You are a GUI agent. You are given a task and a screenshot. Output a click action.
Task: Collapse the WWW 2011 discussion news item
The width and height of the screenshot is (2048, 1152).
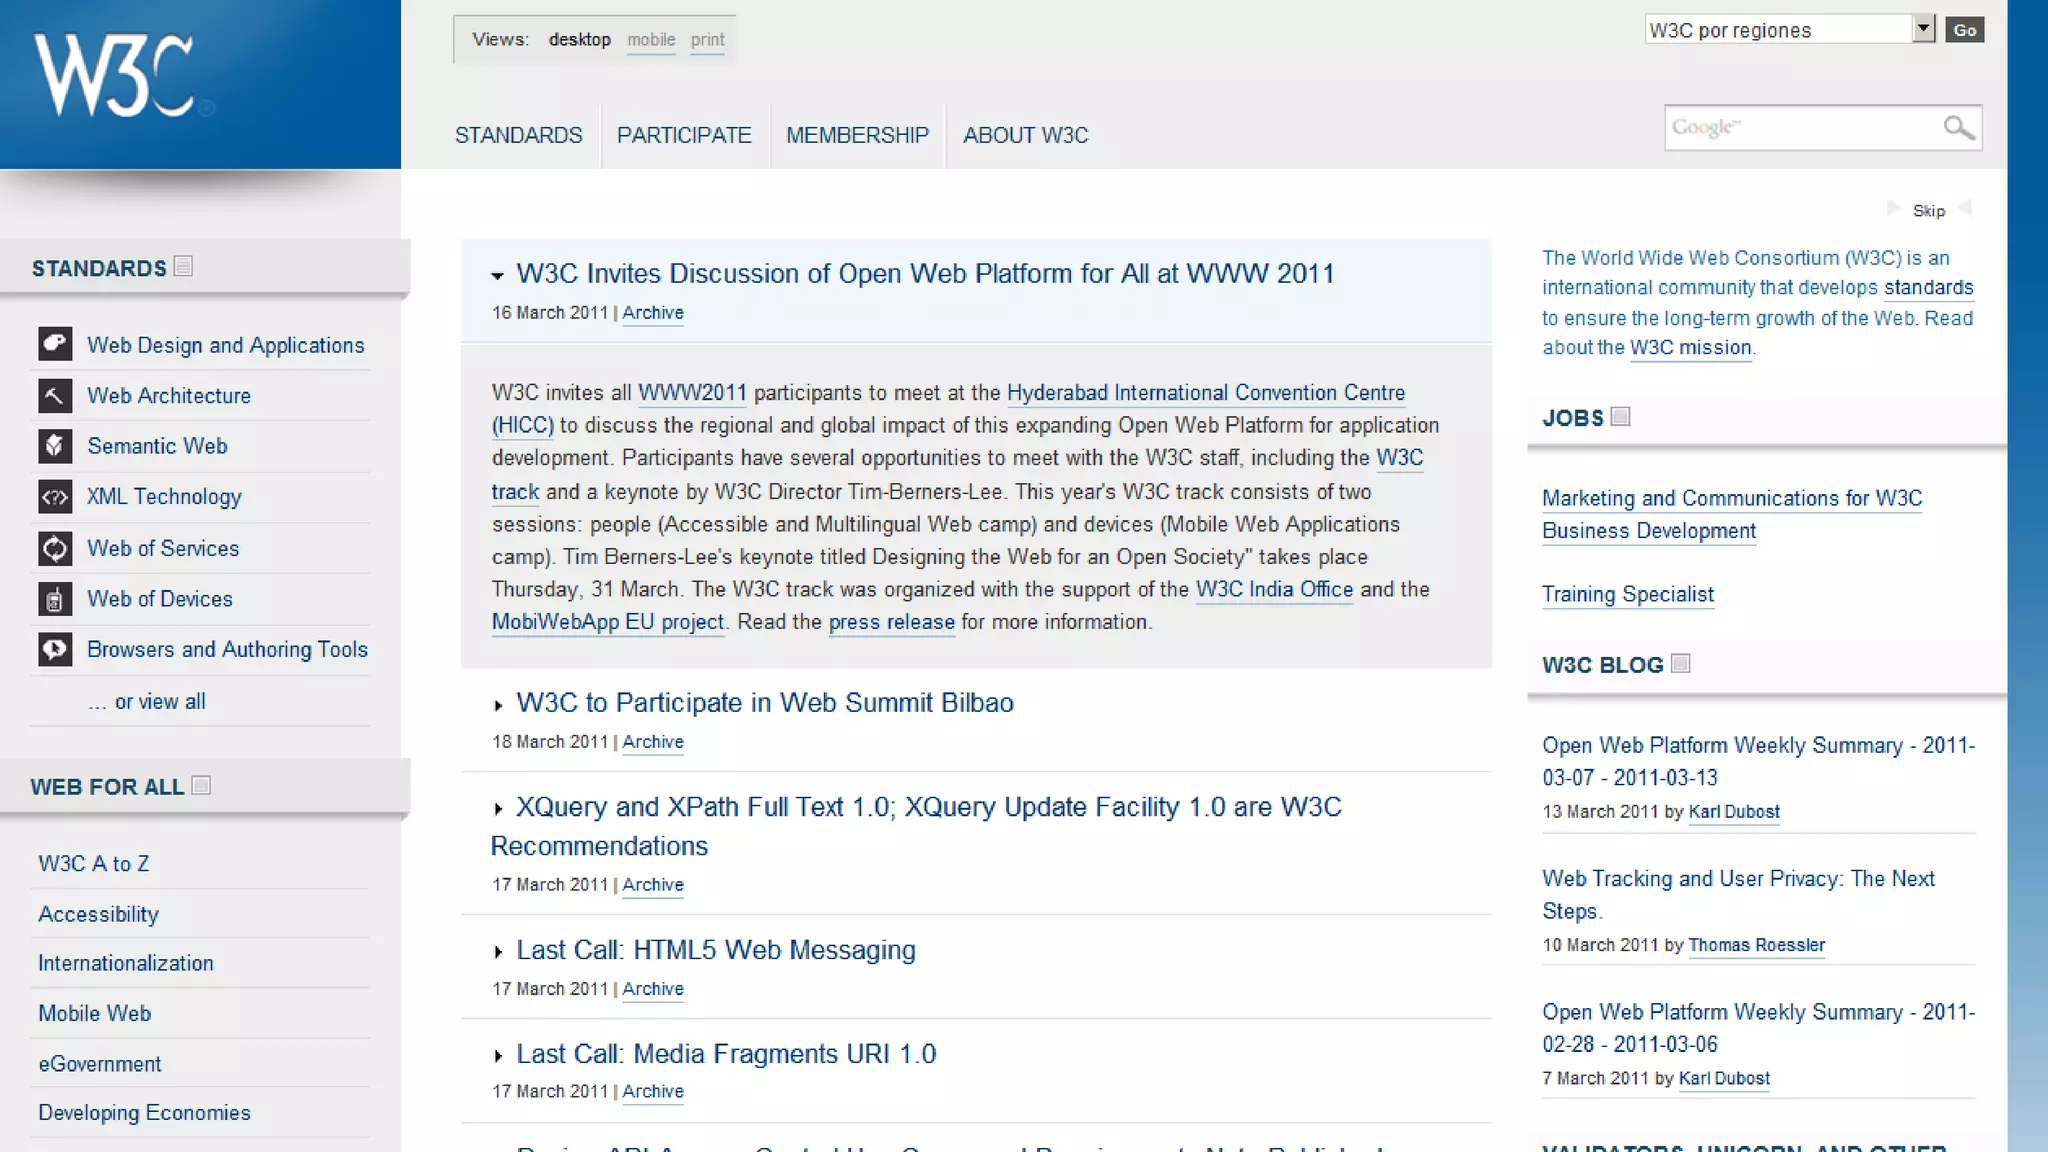pos(497,275)
